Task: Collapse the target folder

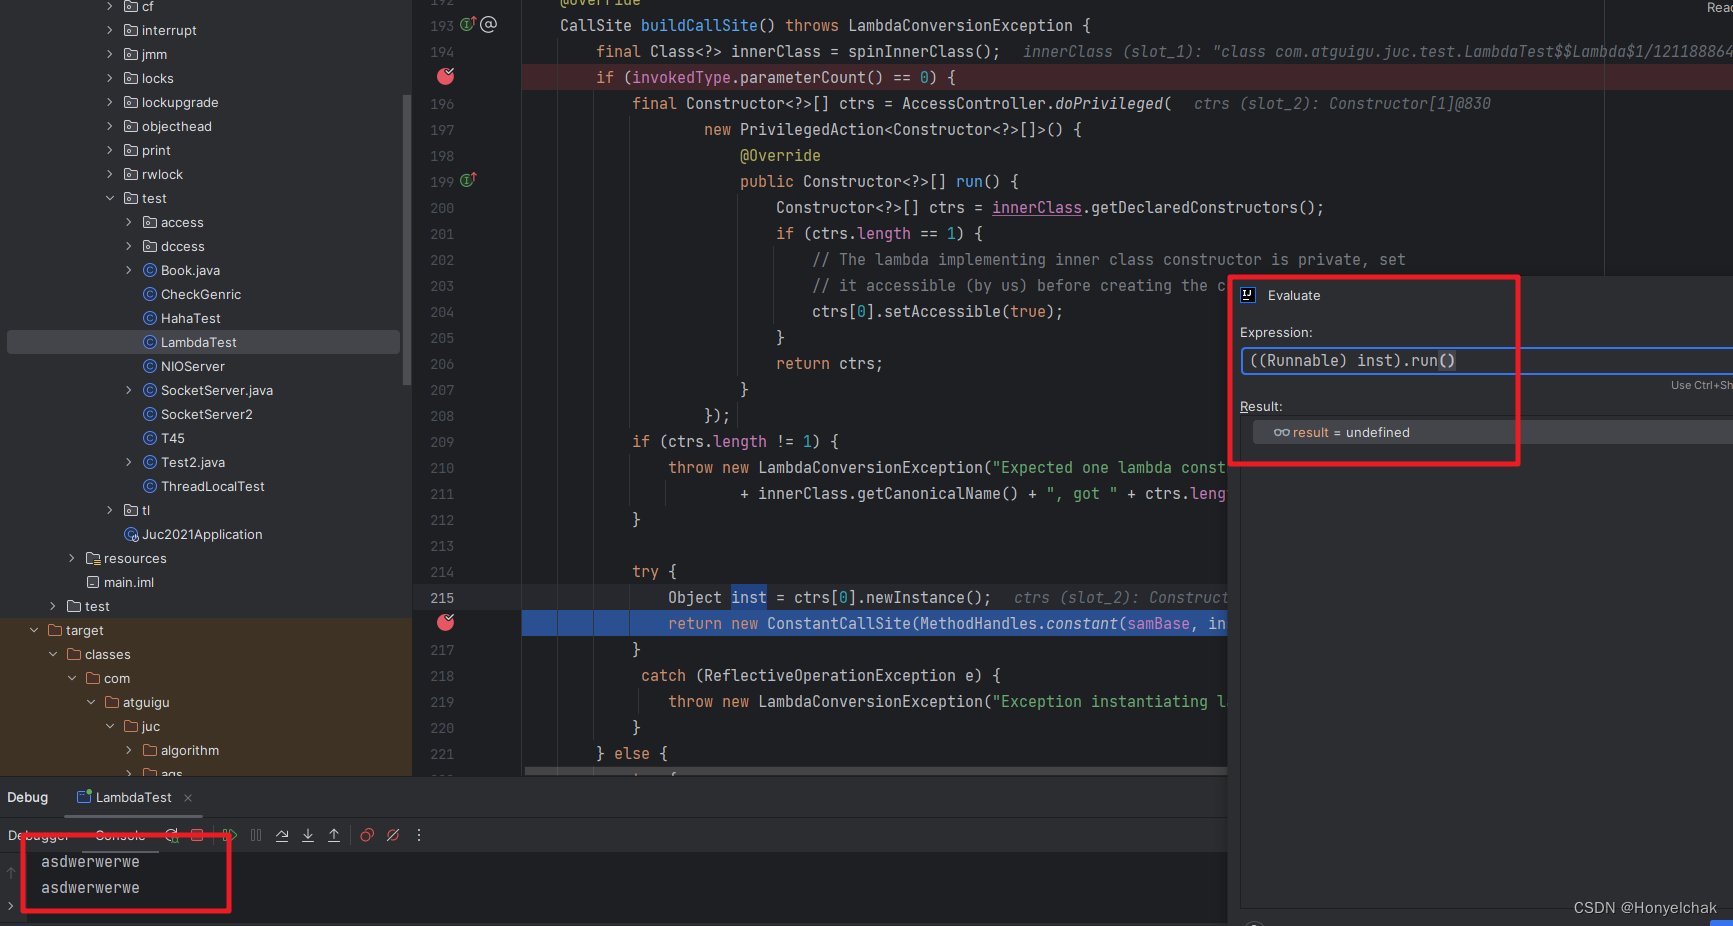Action: (x=34, y=630)
